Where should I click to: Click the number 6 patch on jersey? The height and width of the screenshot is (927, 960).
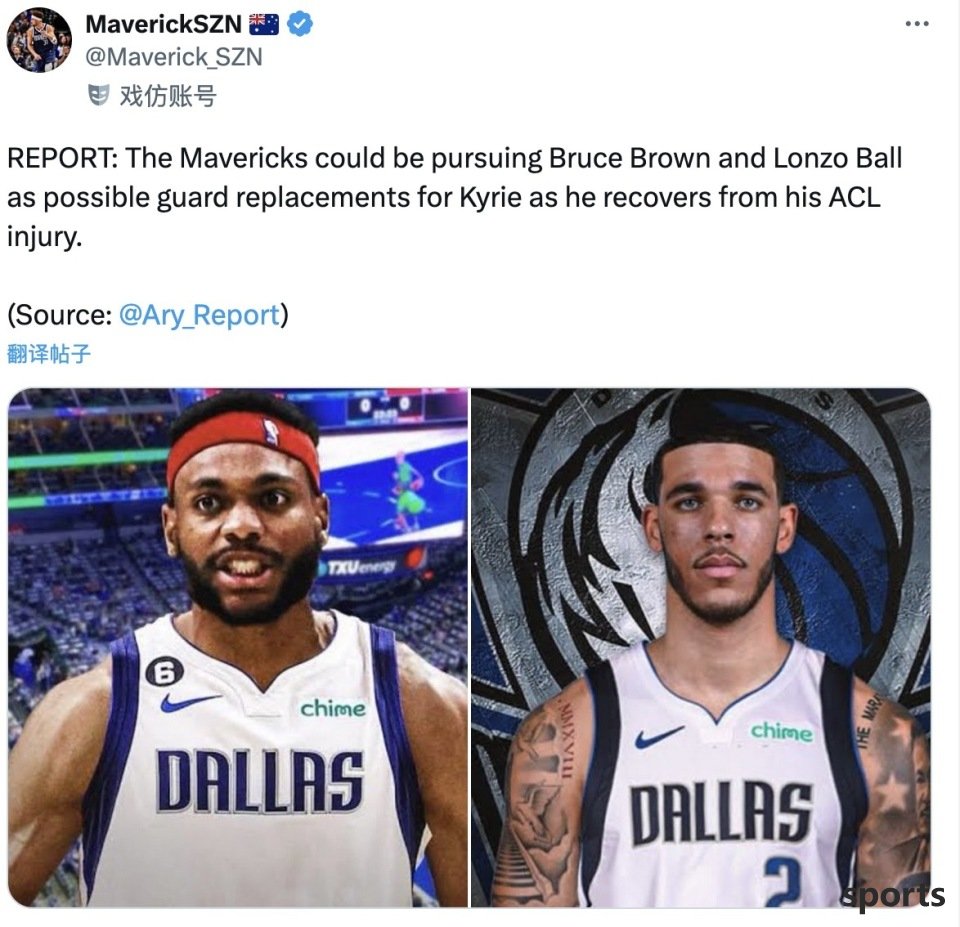[x=164, y=674]
